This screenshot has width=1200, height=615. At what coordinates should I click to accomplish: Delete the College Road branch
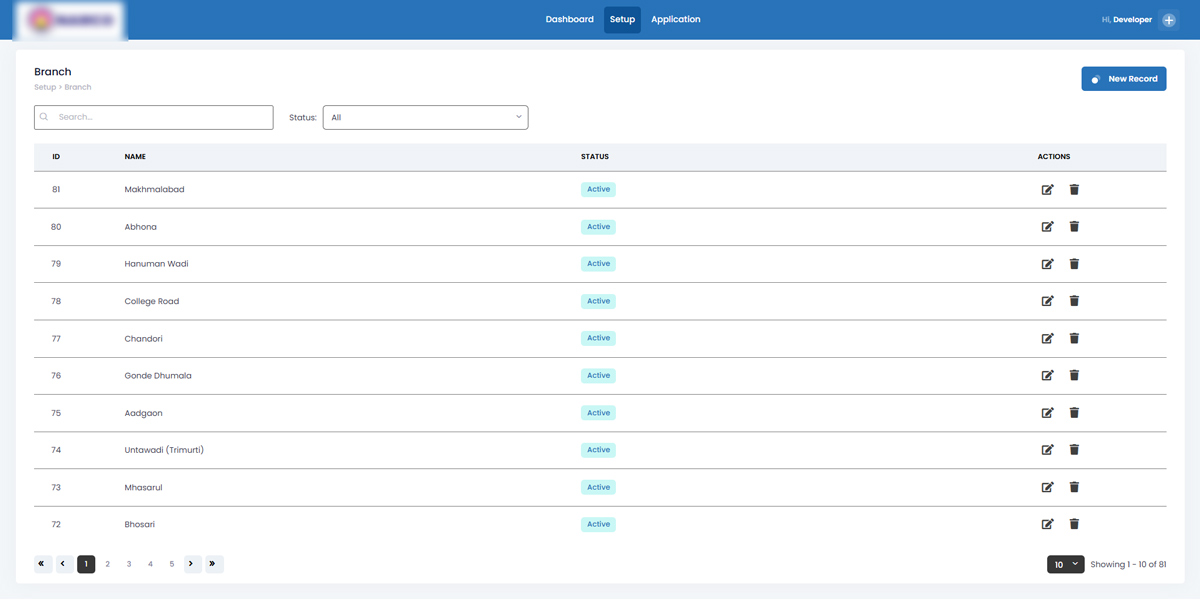(1074, 301)
